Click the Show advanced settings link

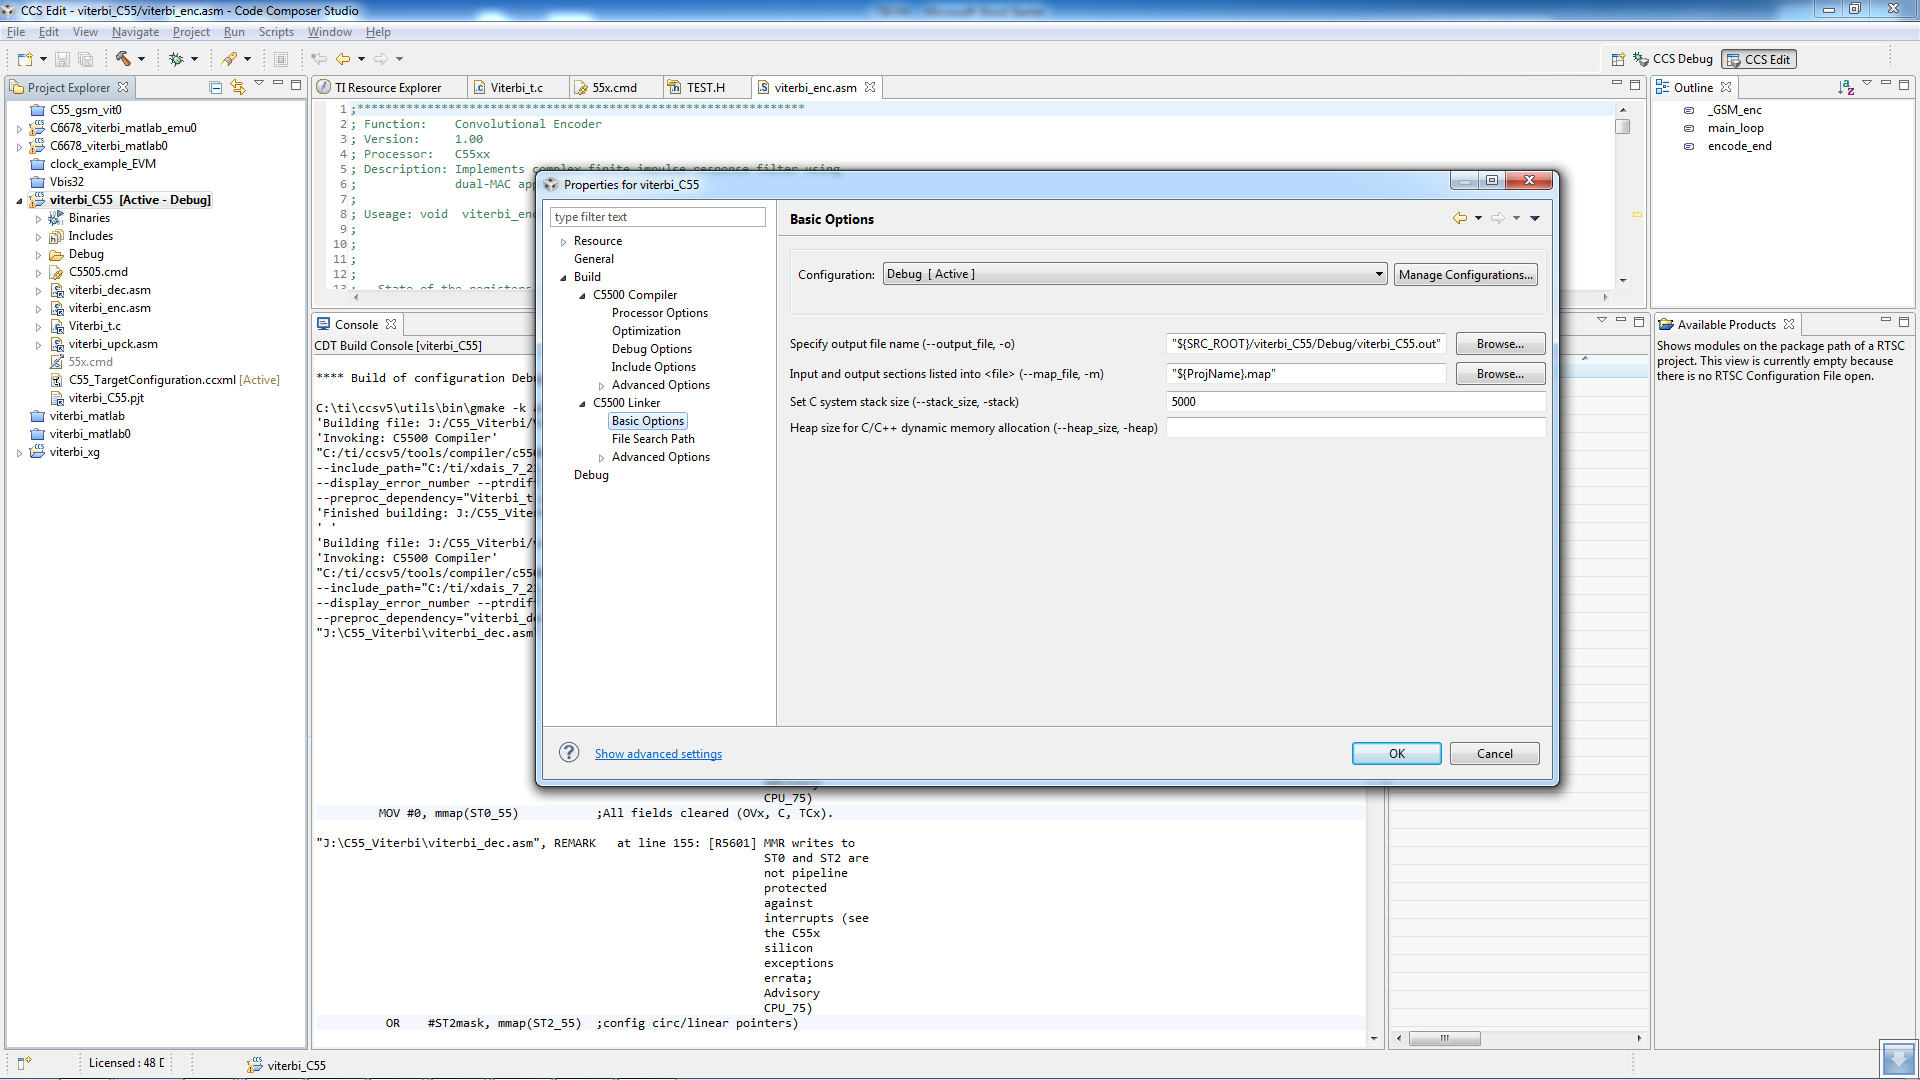pos(658,754)
